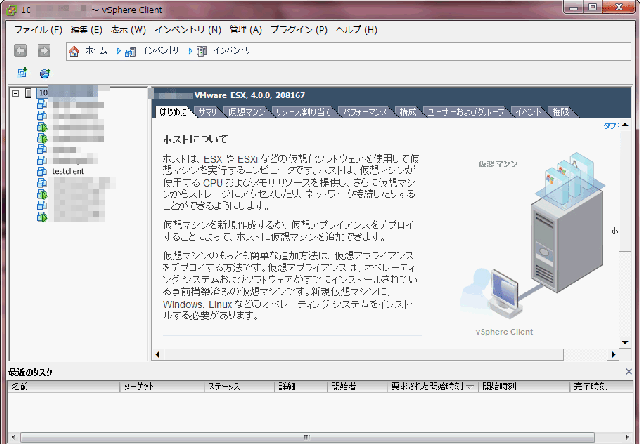Close the Recent Tasks panel with X
The width and height of the screenshot is (640, 444).
point(629,372)
